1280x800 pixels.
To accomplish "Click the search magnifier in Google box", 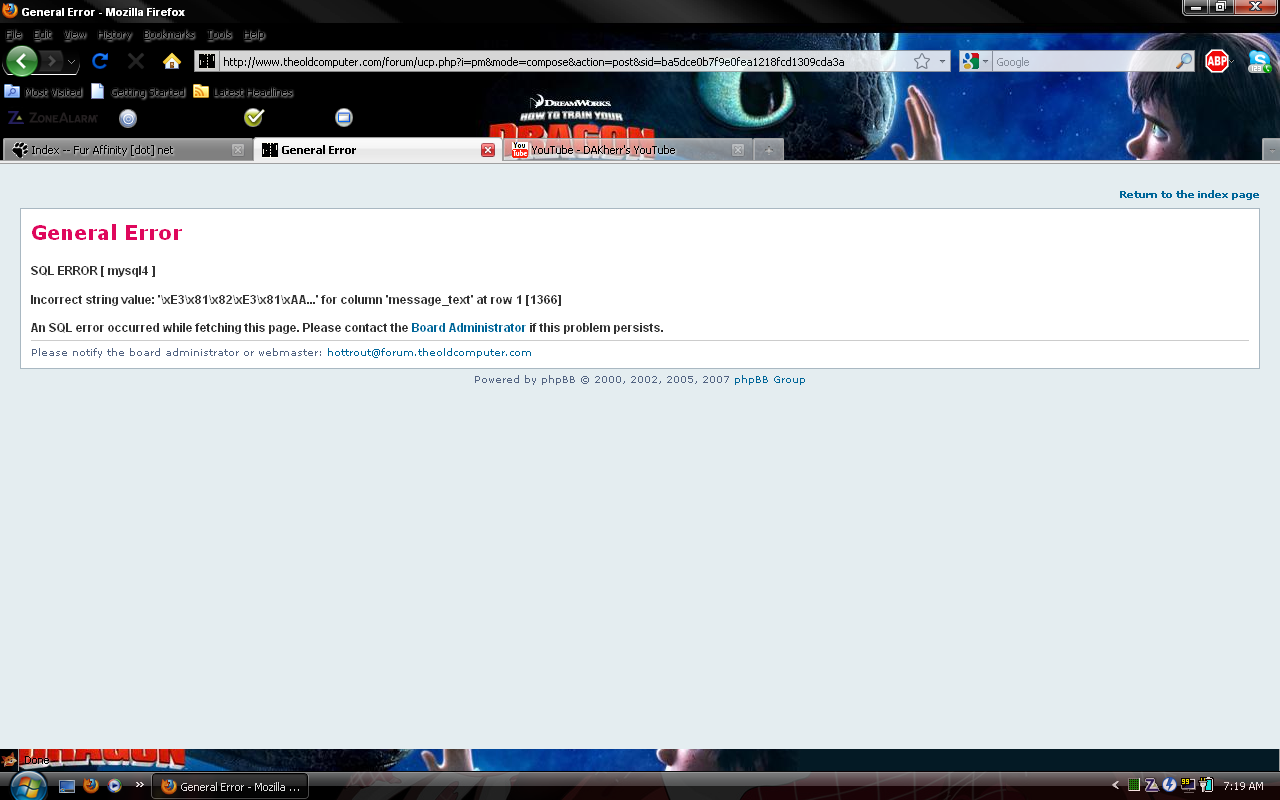I will point(1183,62).
